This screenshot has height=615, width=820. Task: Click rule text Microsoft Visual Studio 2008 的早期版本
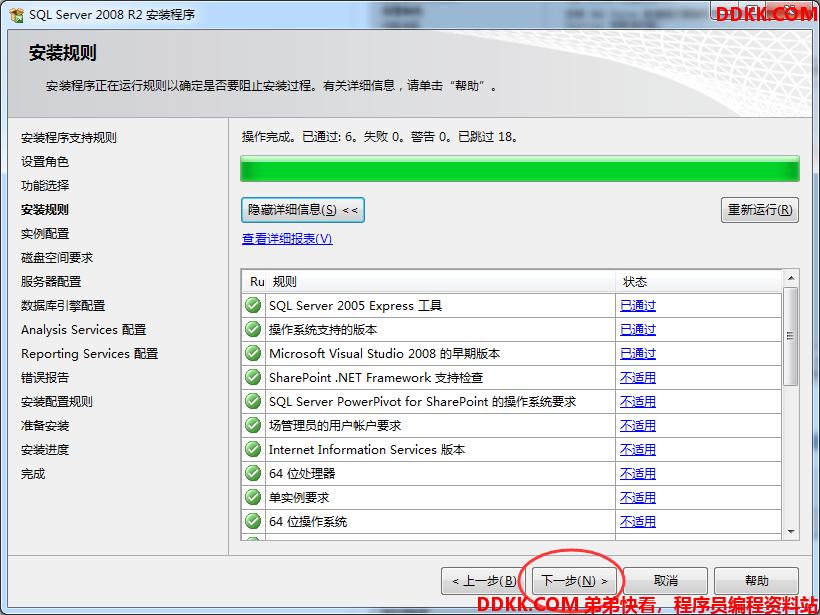click(384, 354)
